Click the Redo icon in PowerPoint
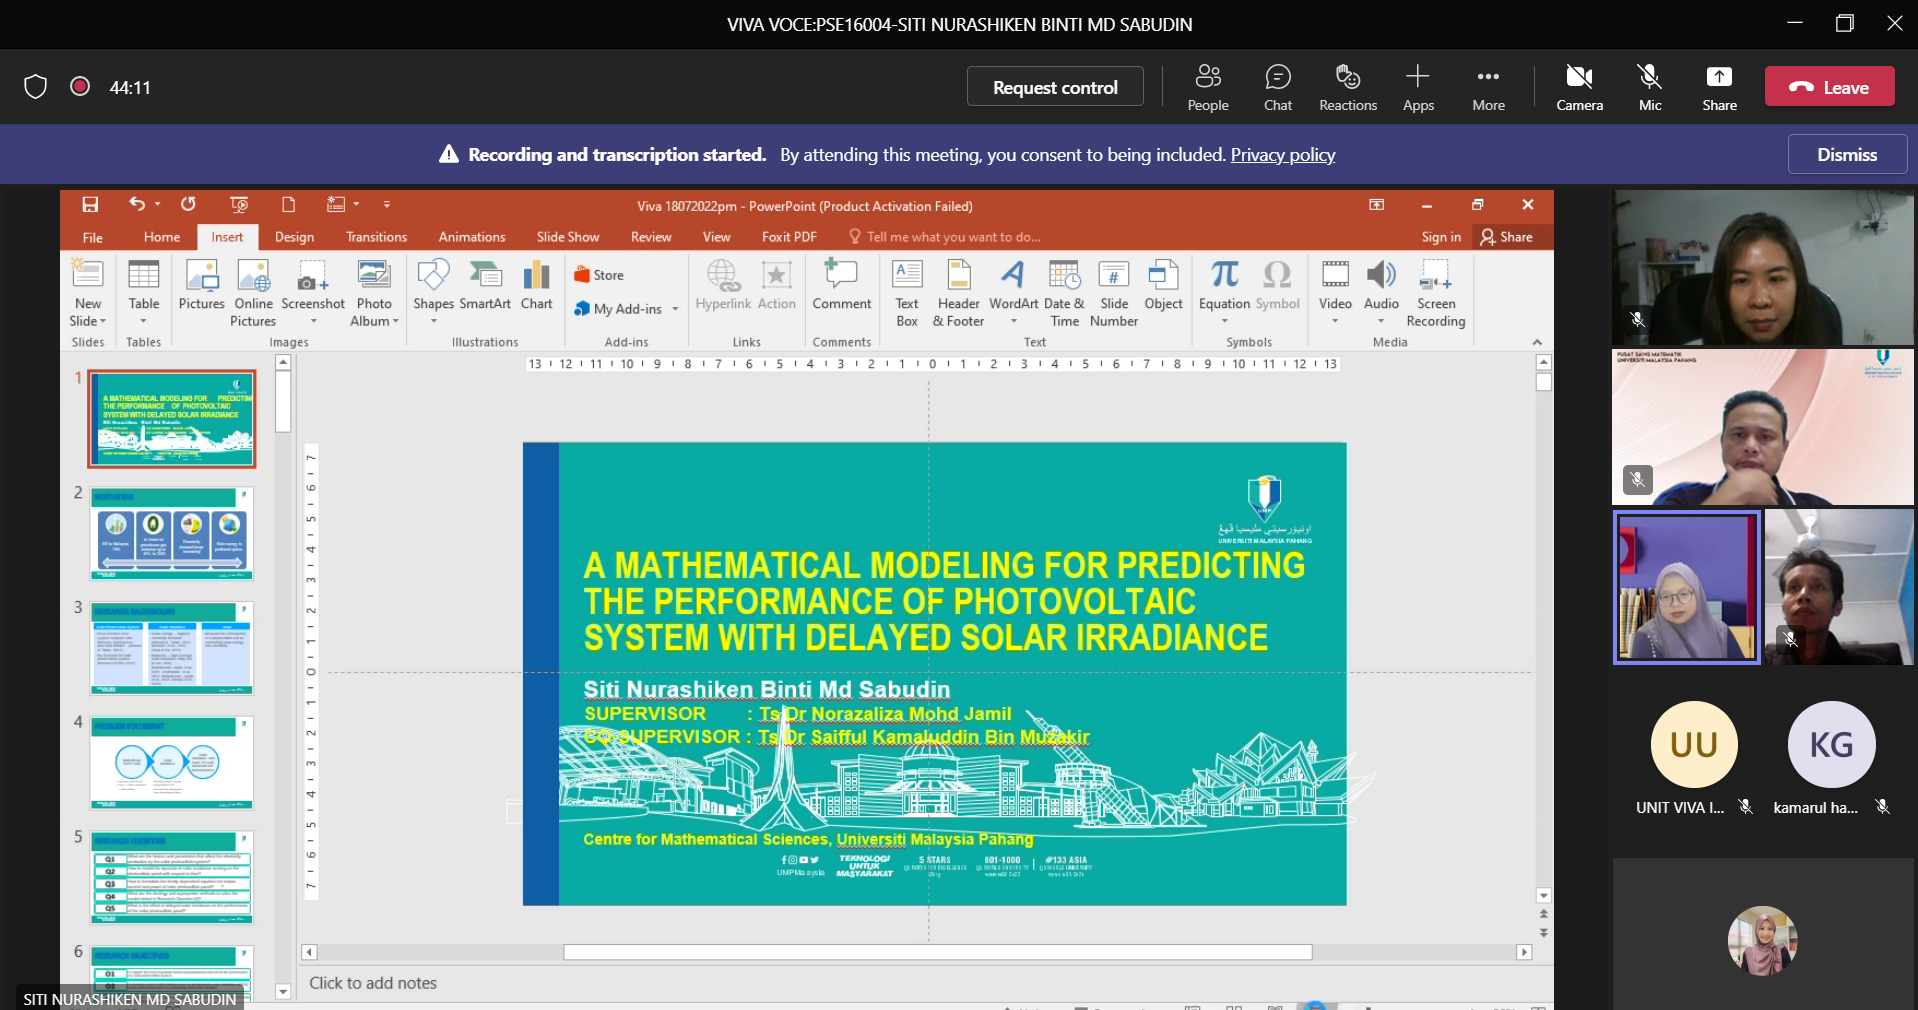Viewport: 1918px width, 1010px height. pos(188,204)
